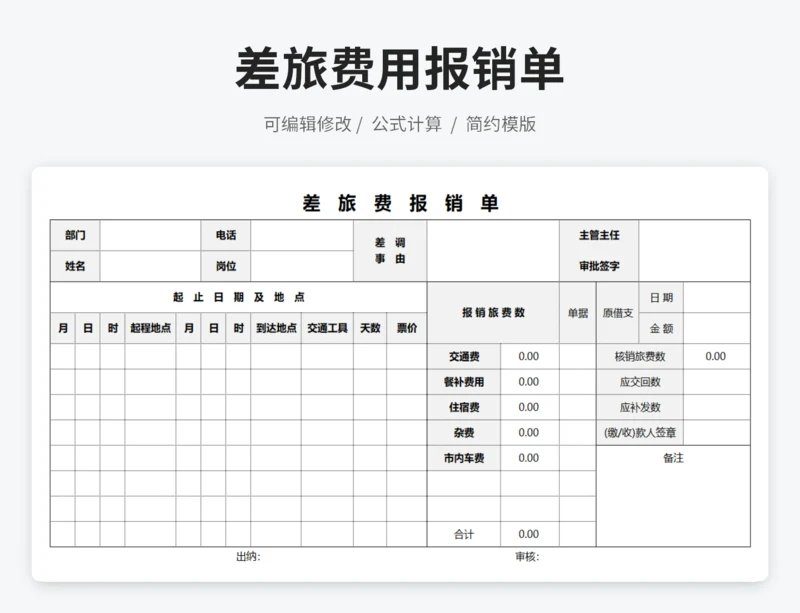Select the amount cell beside 住宿费
800x613 pixels.
529,408
